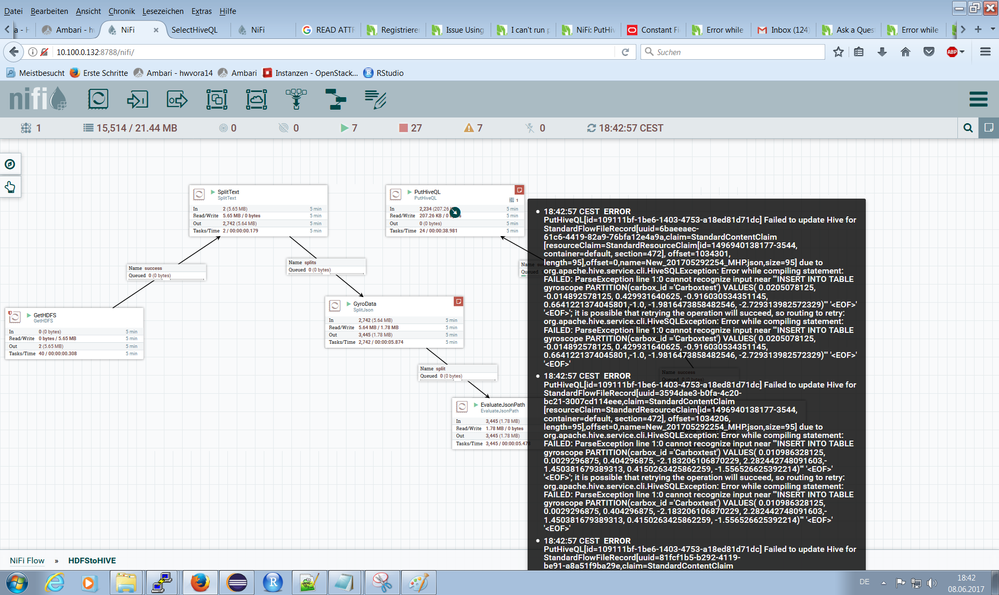999x595 pixels.
Task: Click the Template toolbar icon
Action: pos(335,99)
